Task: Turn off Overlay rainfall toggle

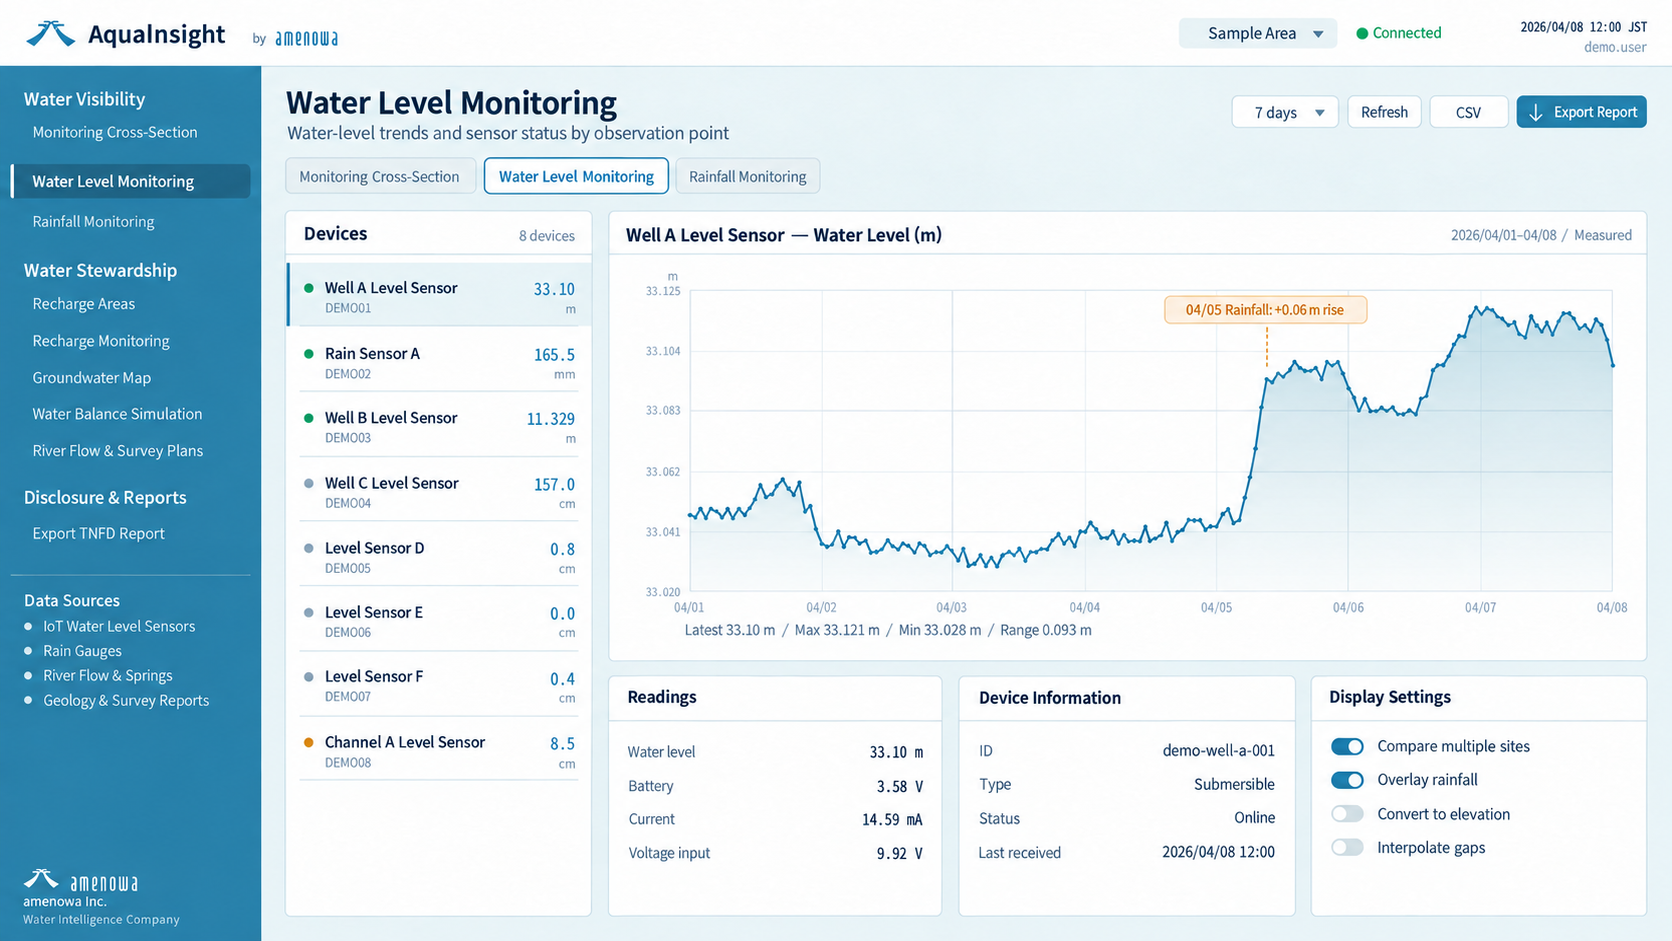Action: click(1347, 780)
